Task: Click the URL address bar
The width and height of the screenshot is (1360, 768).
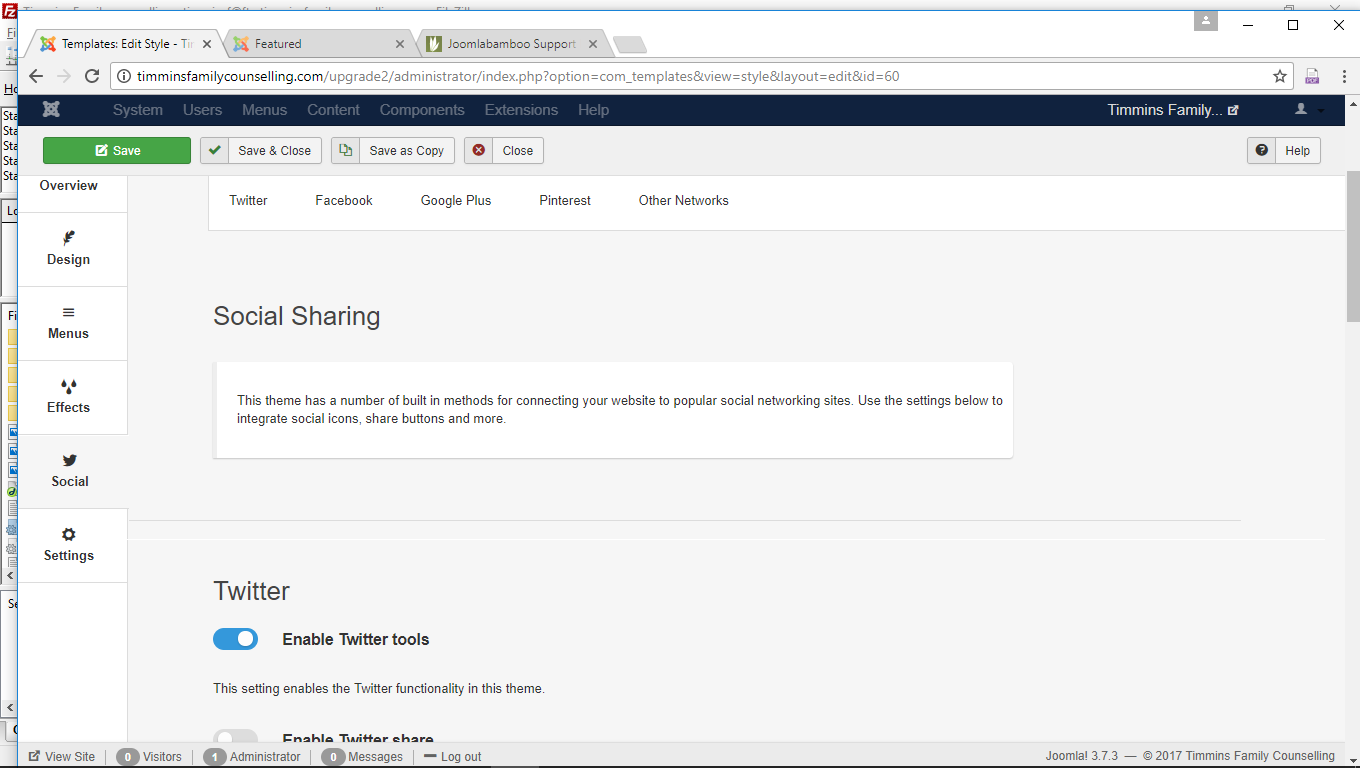Action: 700,76
